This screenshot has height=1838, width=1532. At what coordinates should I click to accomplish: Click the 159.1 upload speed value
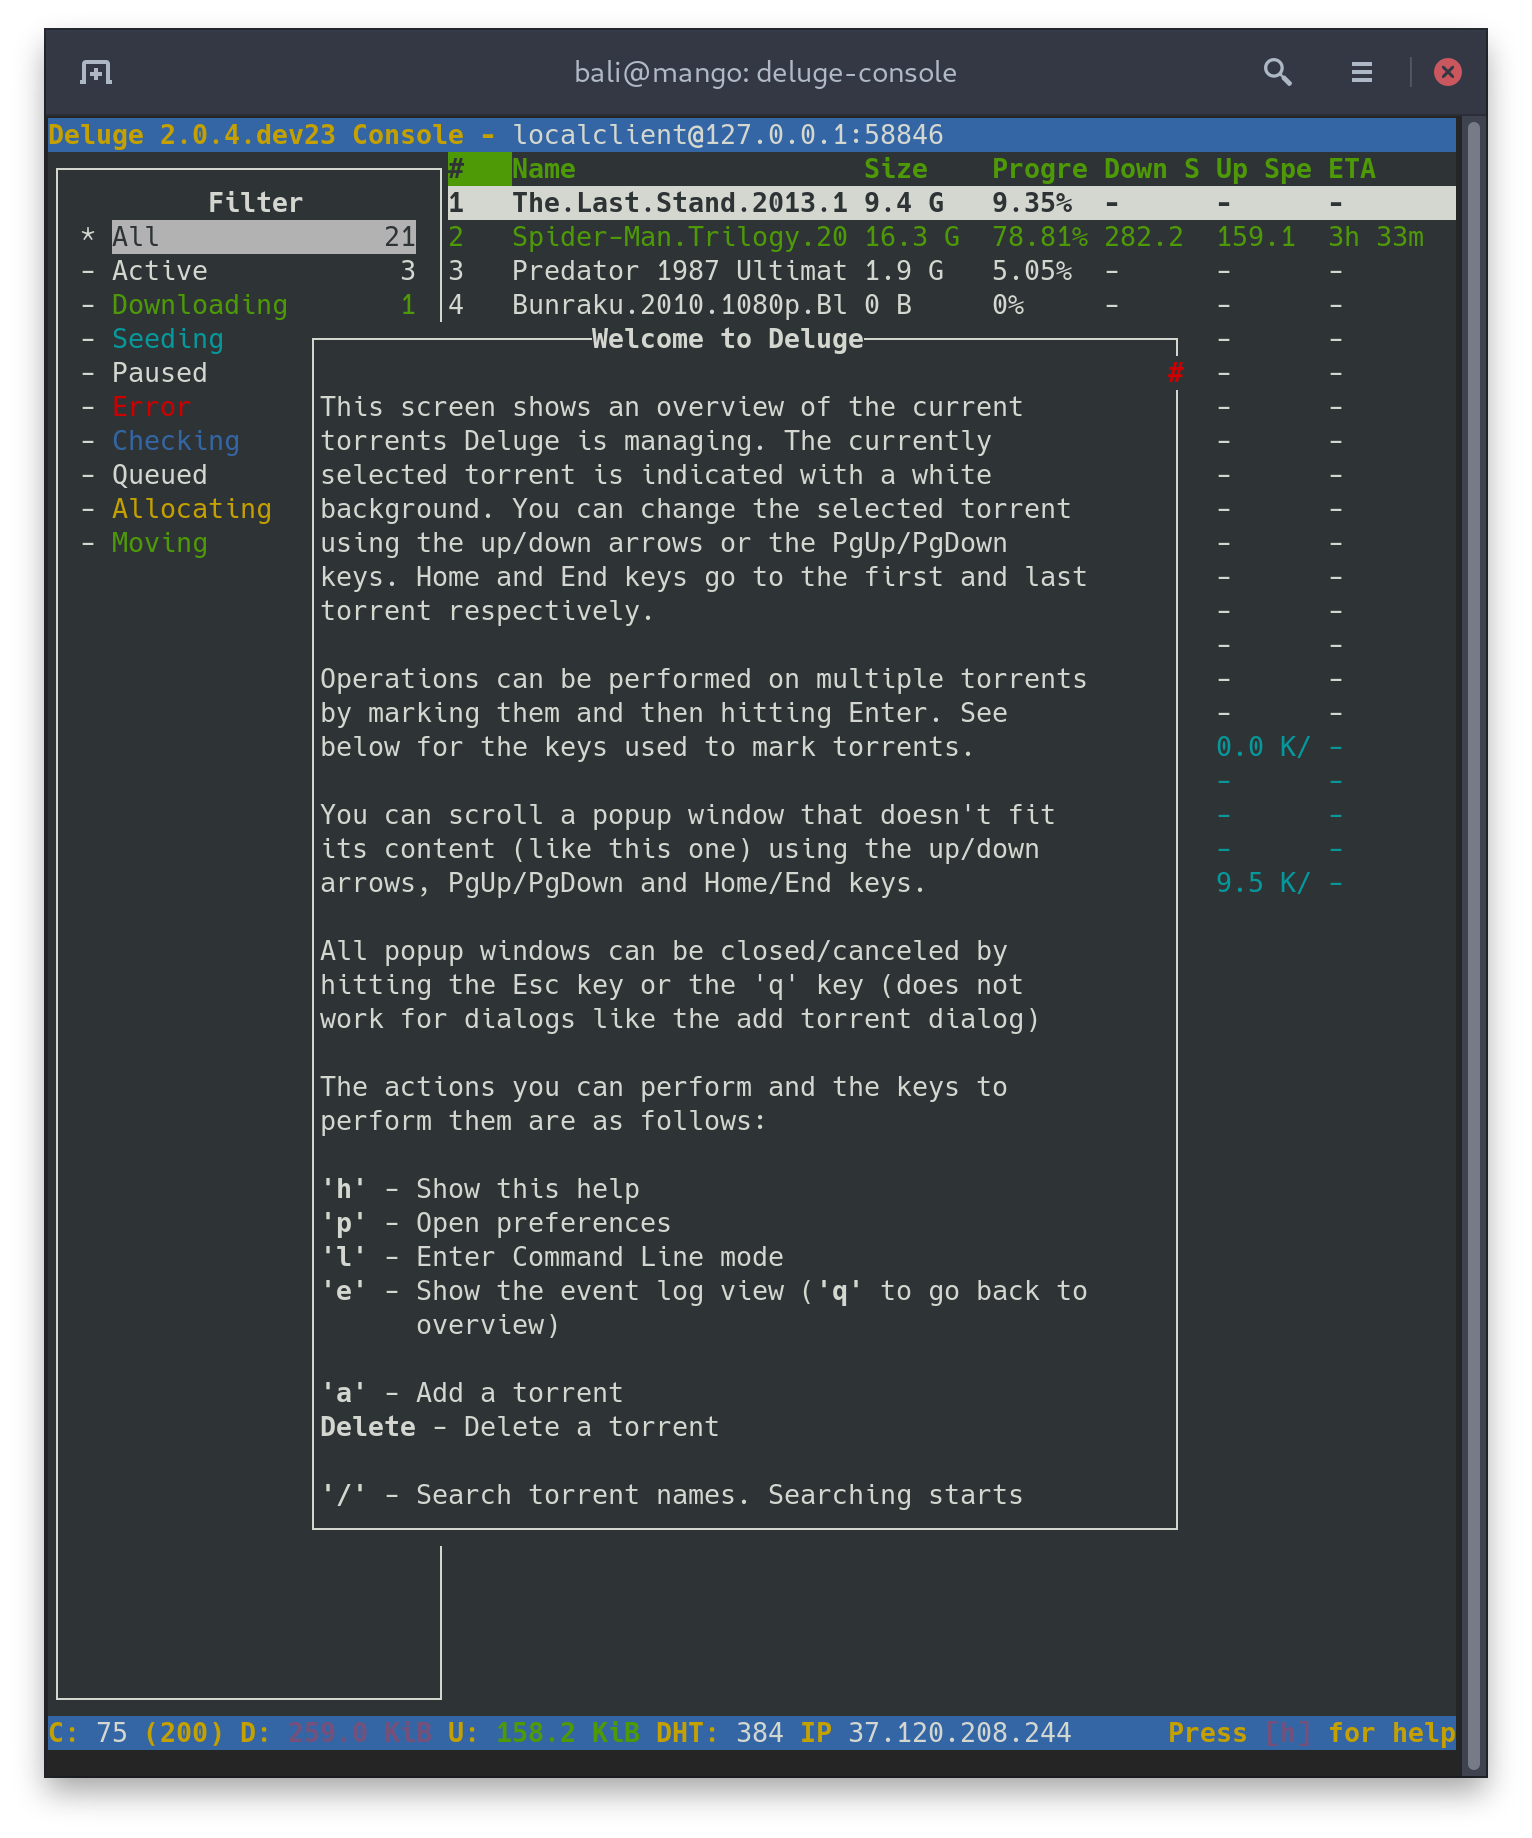click(1255, 237)
